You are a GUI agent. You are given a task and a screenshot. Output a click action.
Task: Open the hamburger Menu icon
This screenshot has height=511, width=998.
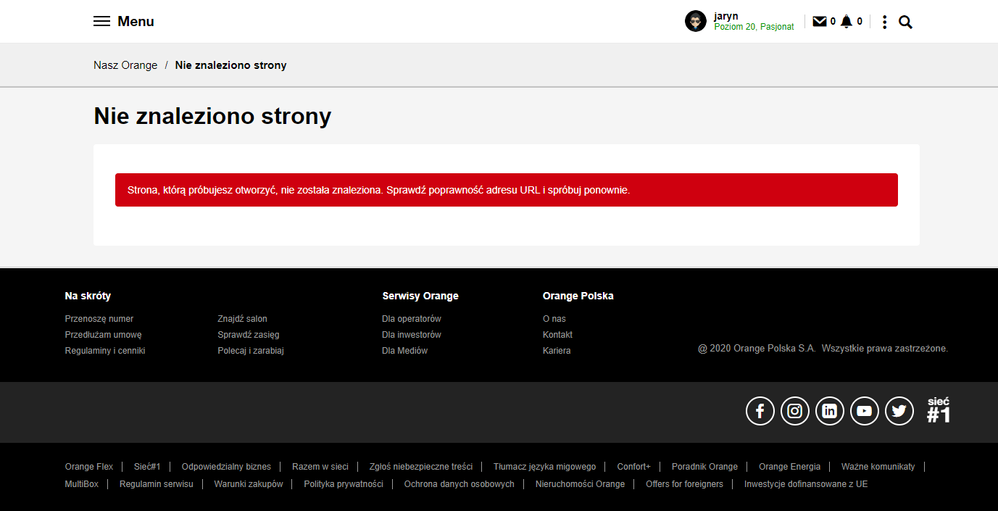pos(102,21)
